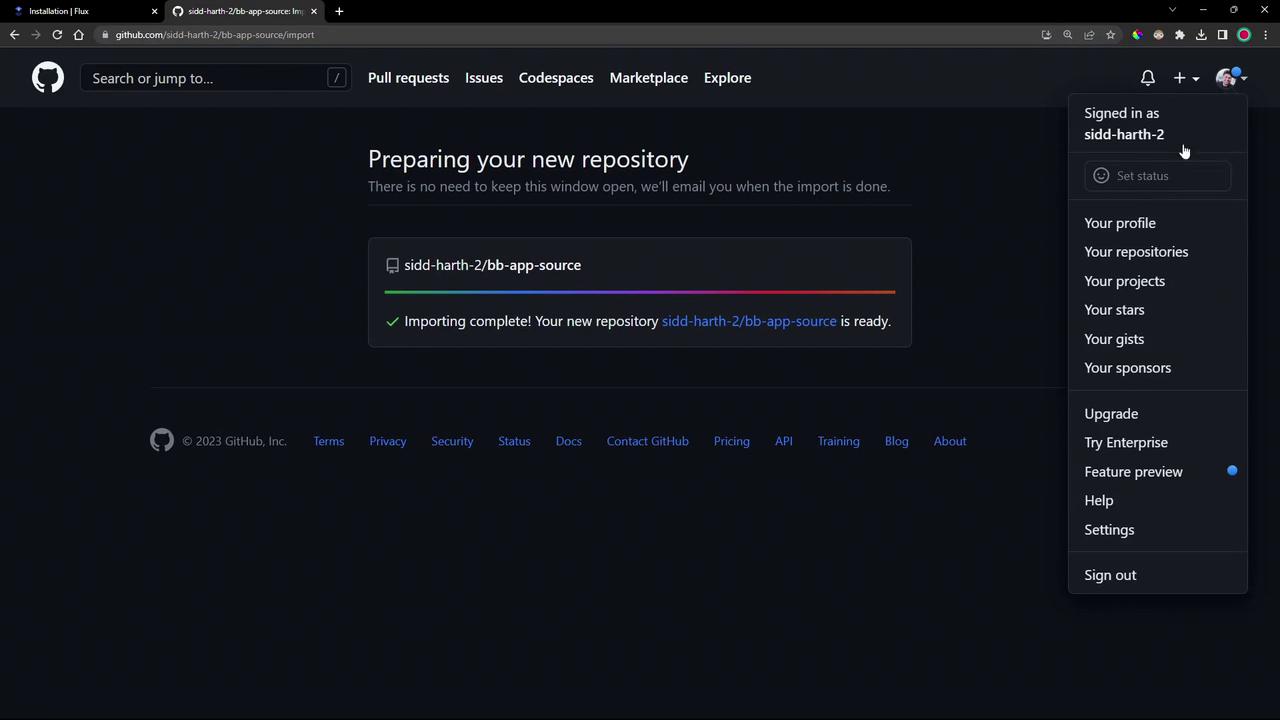1280x720 pixels.
Task: Open the Privacy footer link
Action: click(387, 441)
